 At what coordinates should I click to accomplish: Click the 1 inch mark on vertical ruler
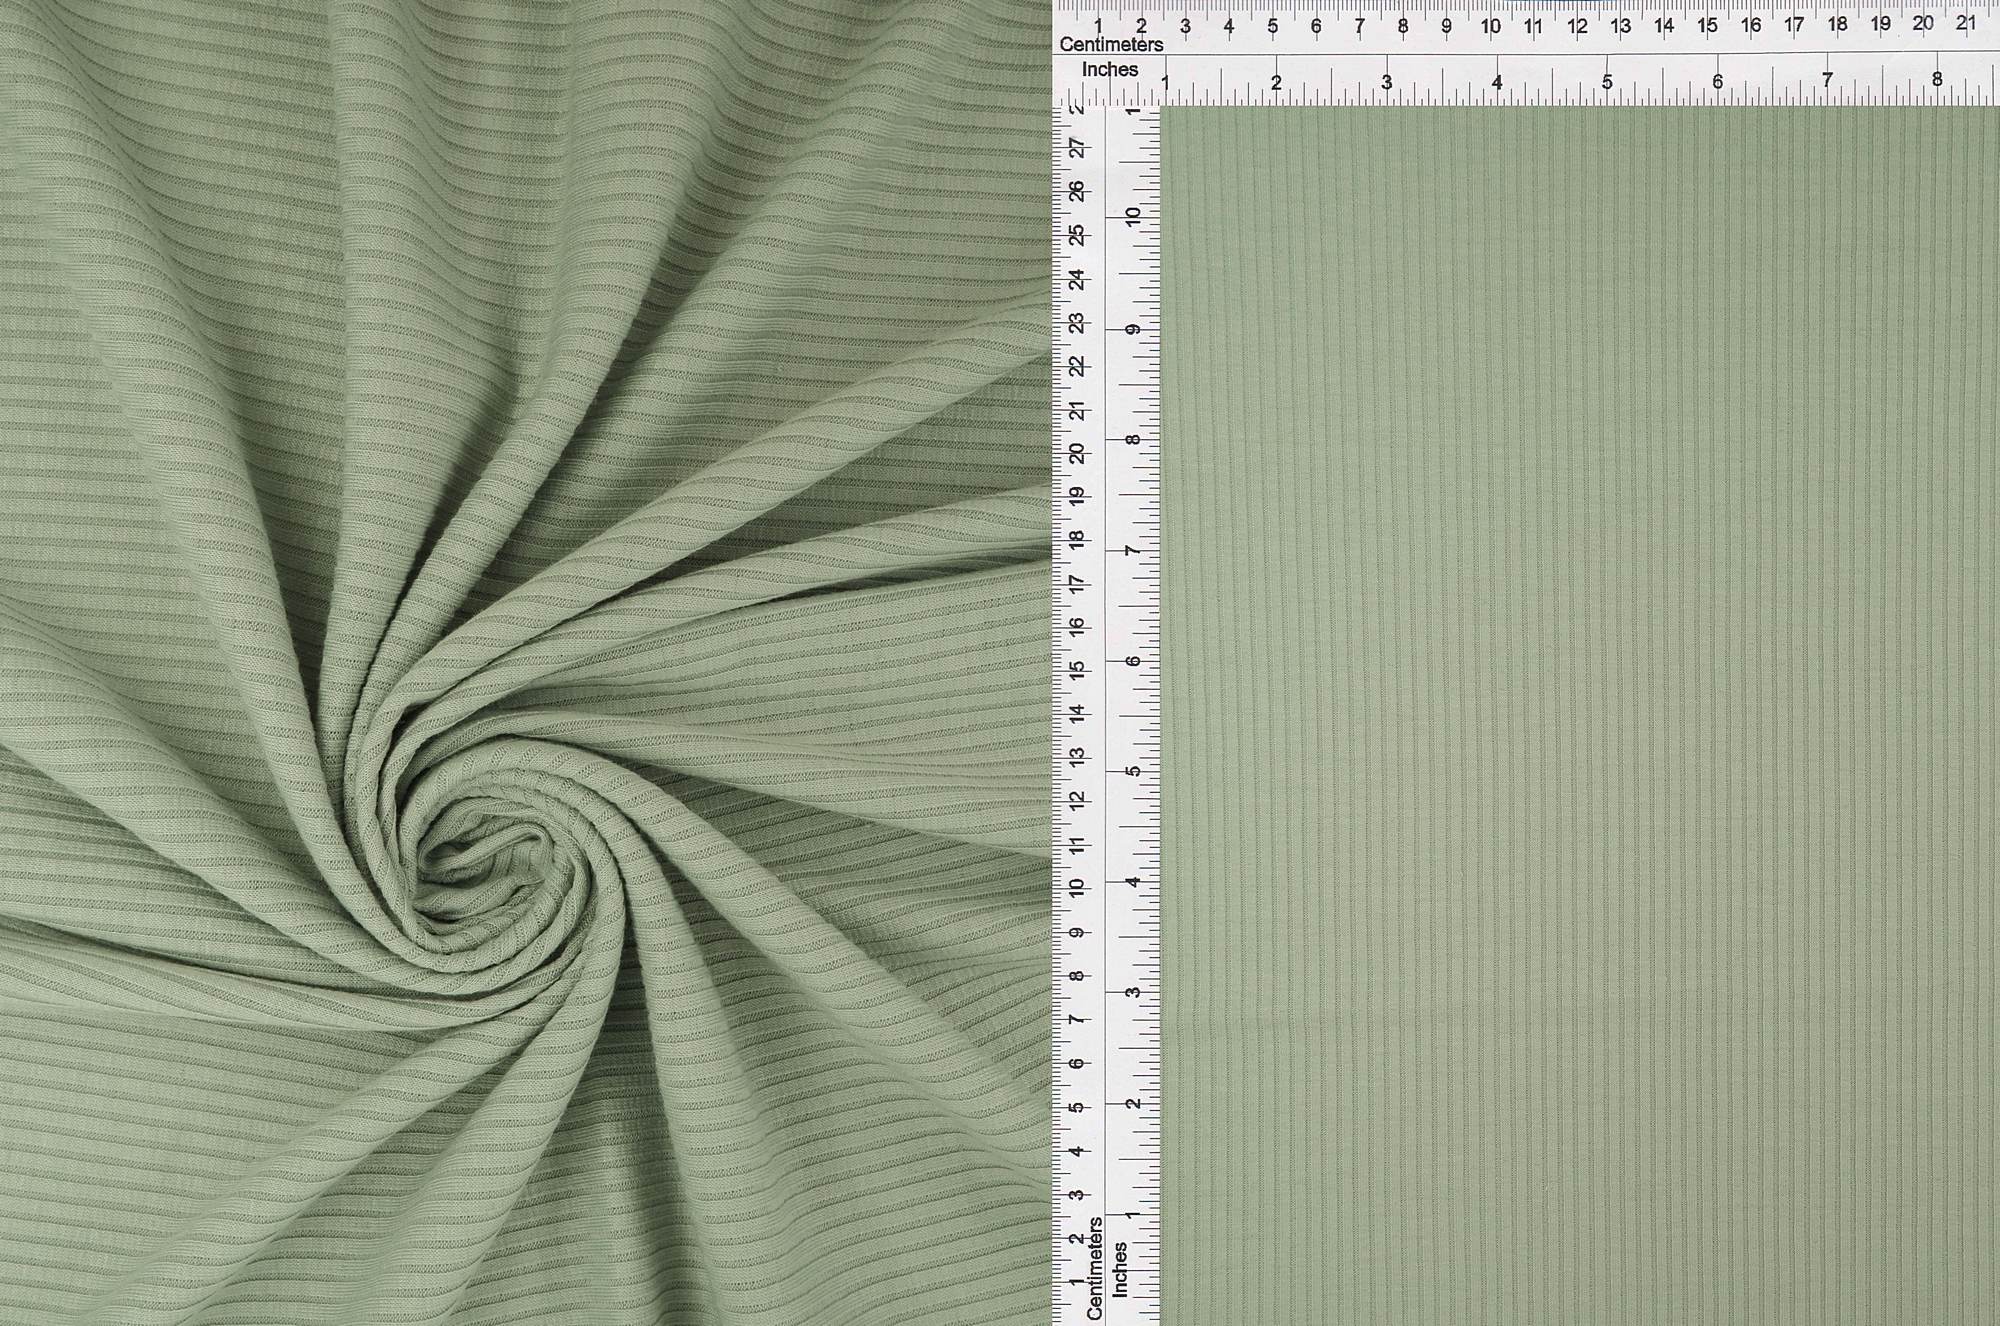[1133, 1214]
